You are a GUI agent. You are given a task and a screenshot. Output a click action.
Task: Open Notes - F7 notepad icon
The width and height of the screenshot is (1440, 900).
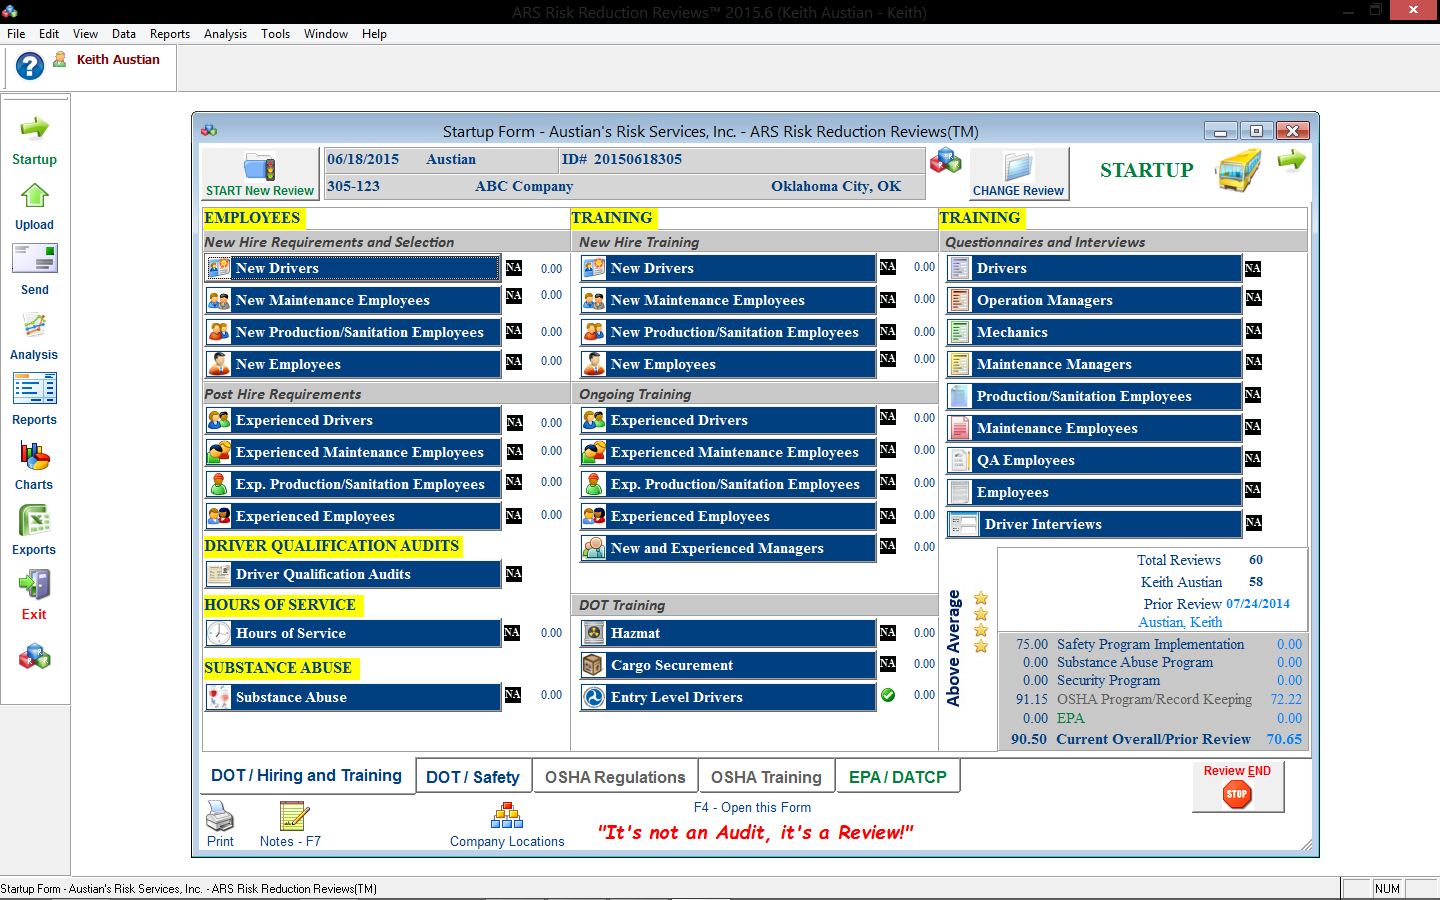293,816
